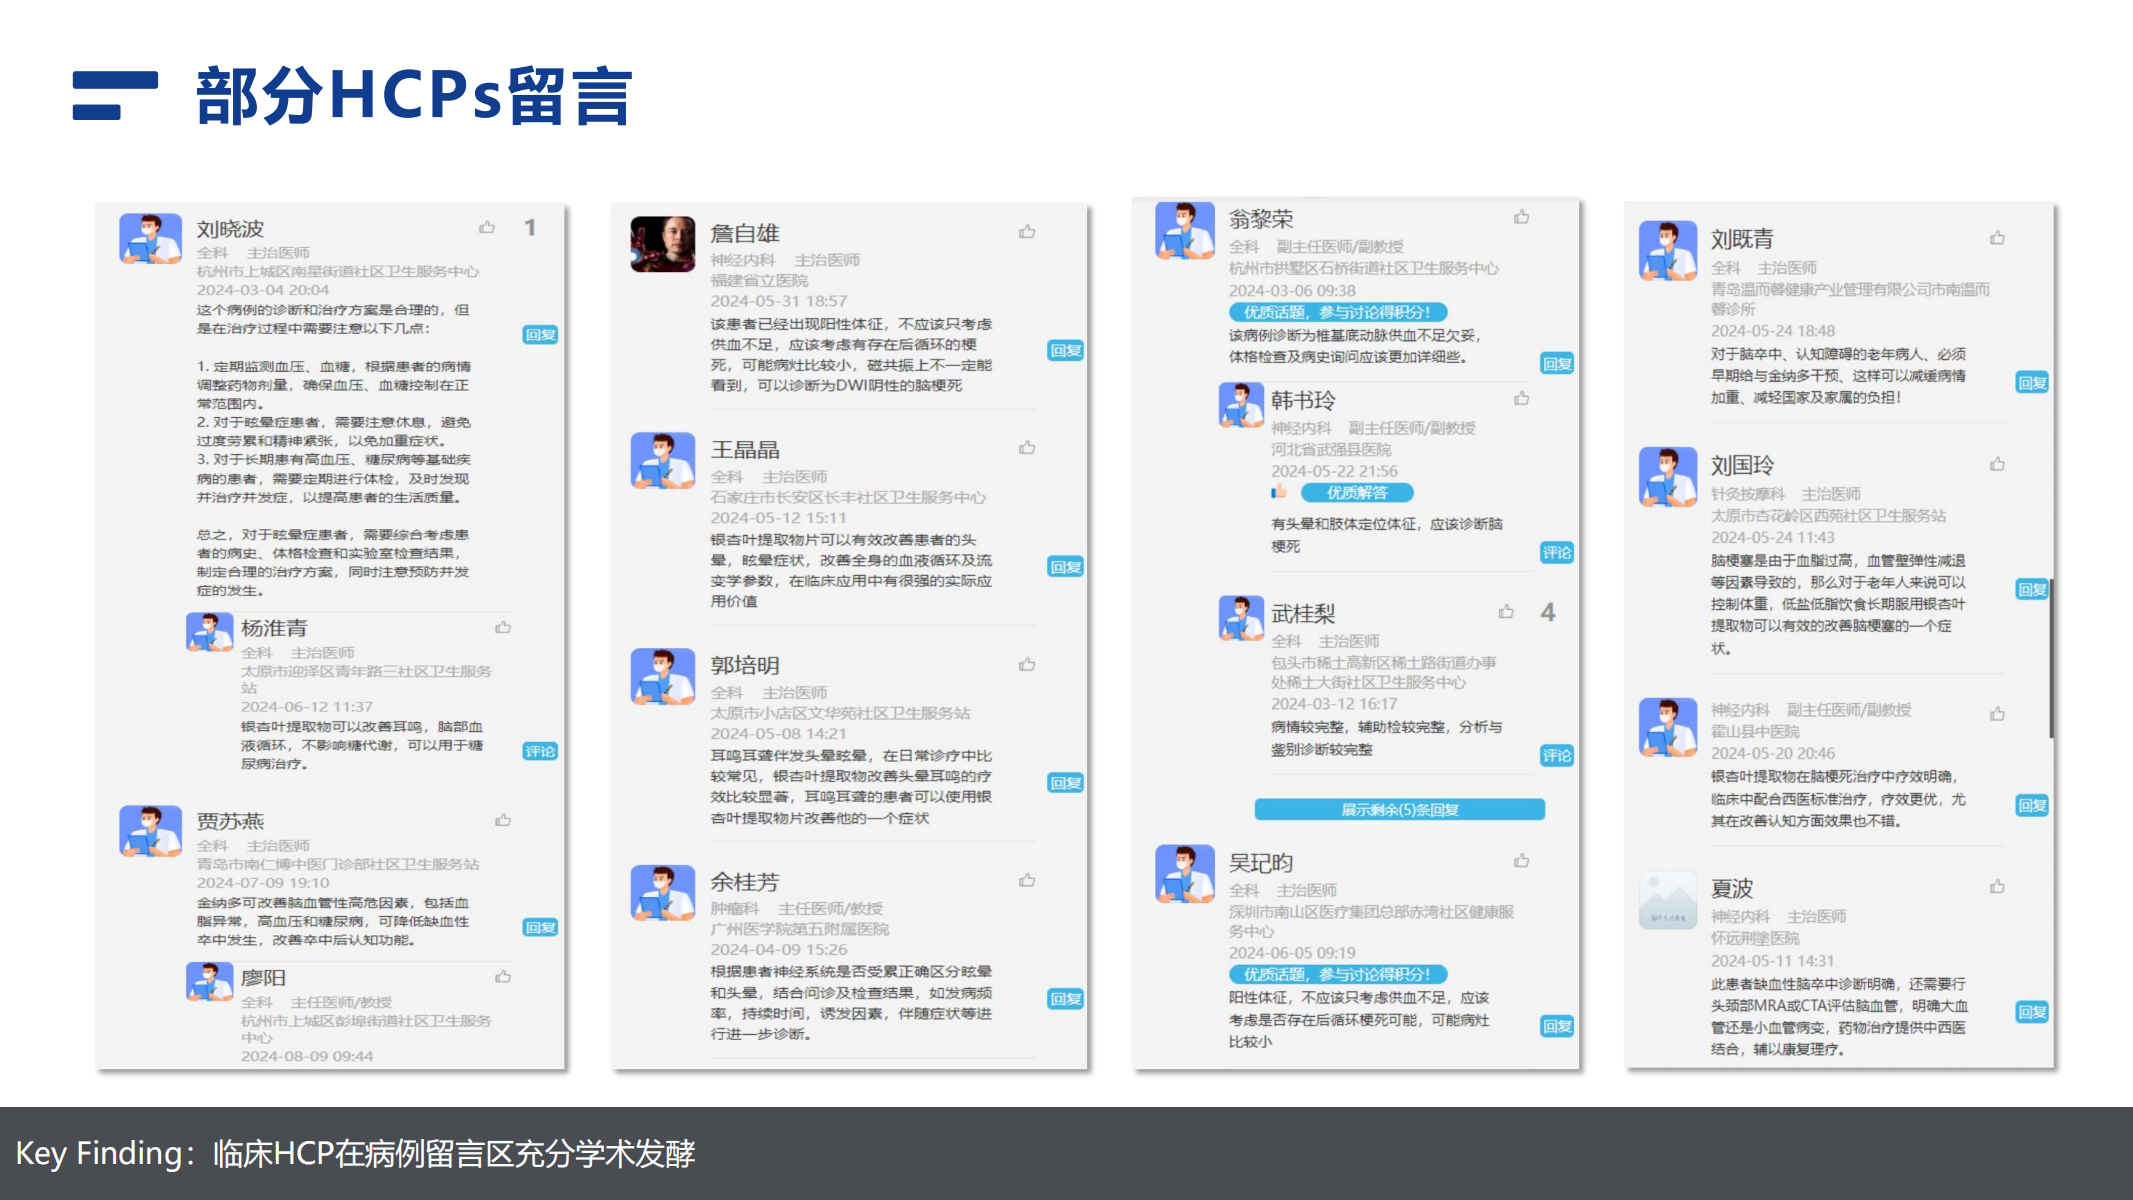Click 优质解答 badge on 韩书玲's reply
Image resolution: width=2133 pixels, height=1200 pixels.
click(x=1357, y=492)
